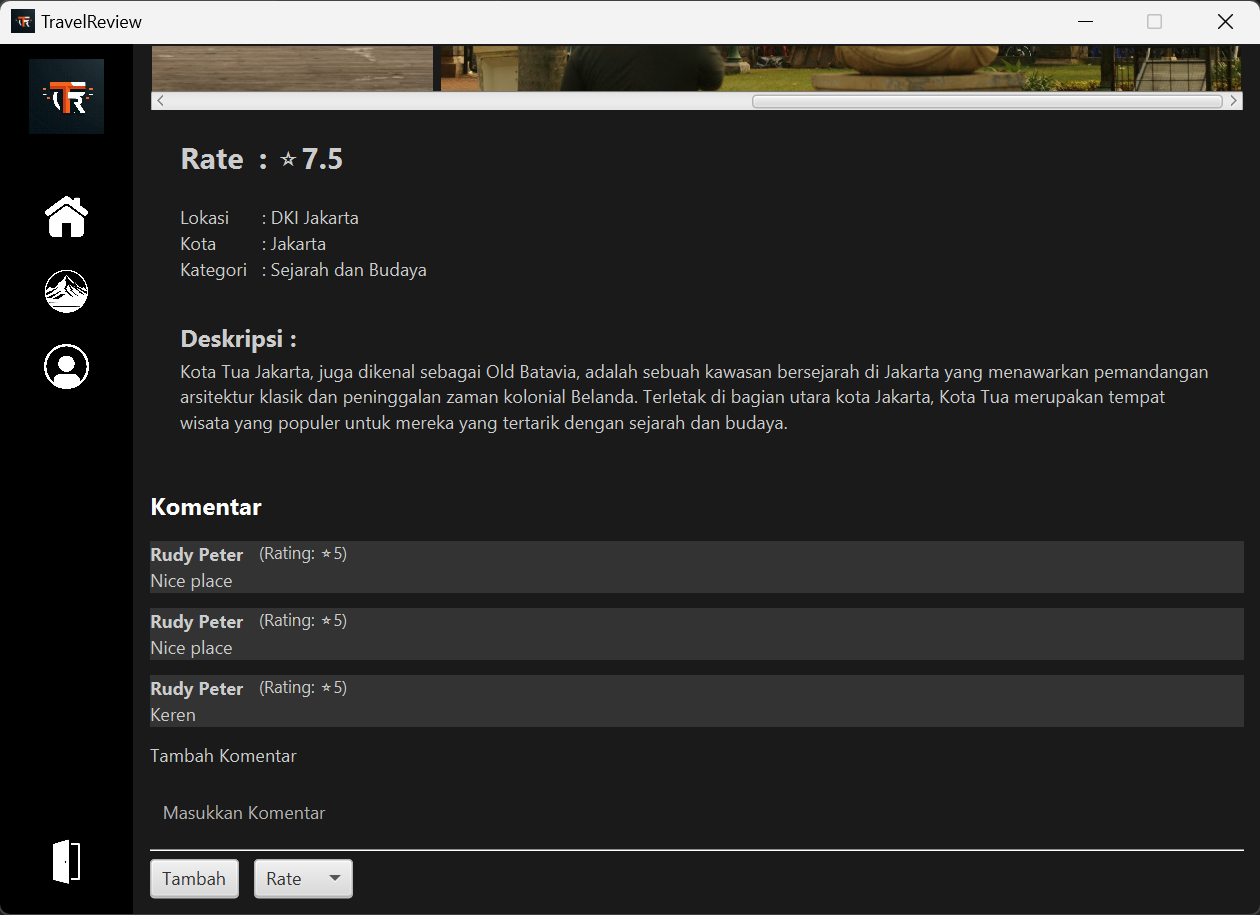1260x915 pixels.
Task: Open the user profile icon
Action: [x=66, y=367]
